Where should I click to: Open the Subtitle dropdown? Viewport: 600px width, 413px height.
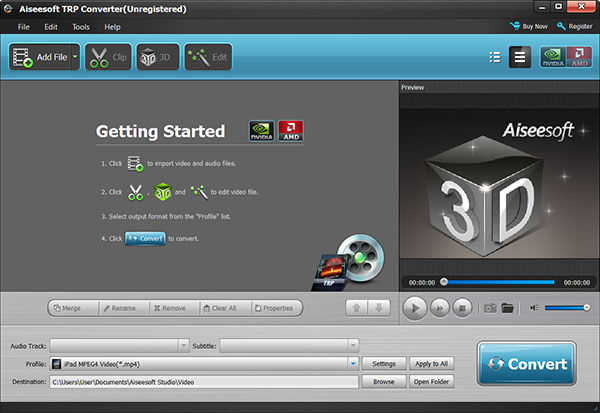(x=289, y=346)
